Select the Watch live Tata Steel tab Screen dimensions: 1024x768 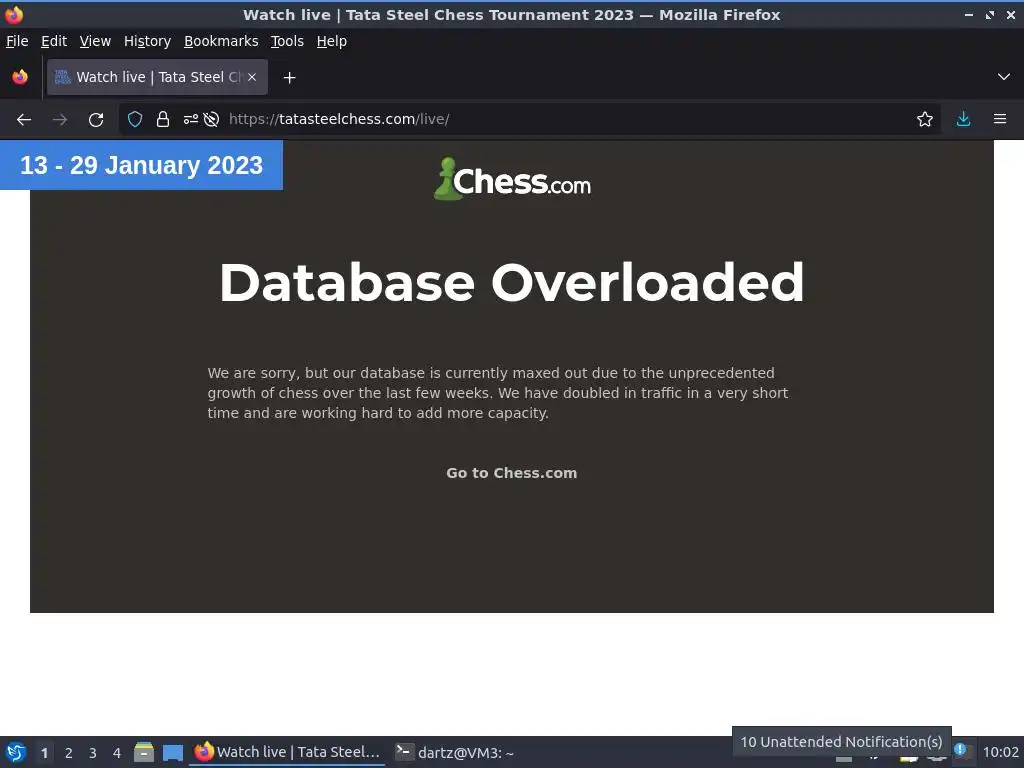click(x=157, y=77)
